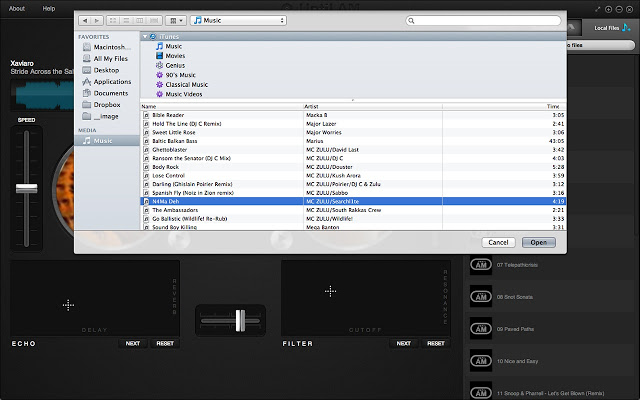Select the 90's Music playlist

click(x=176, y=75)
